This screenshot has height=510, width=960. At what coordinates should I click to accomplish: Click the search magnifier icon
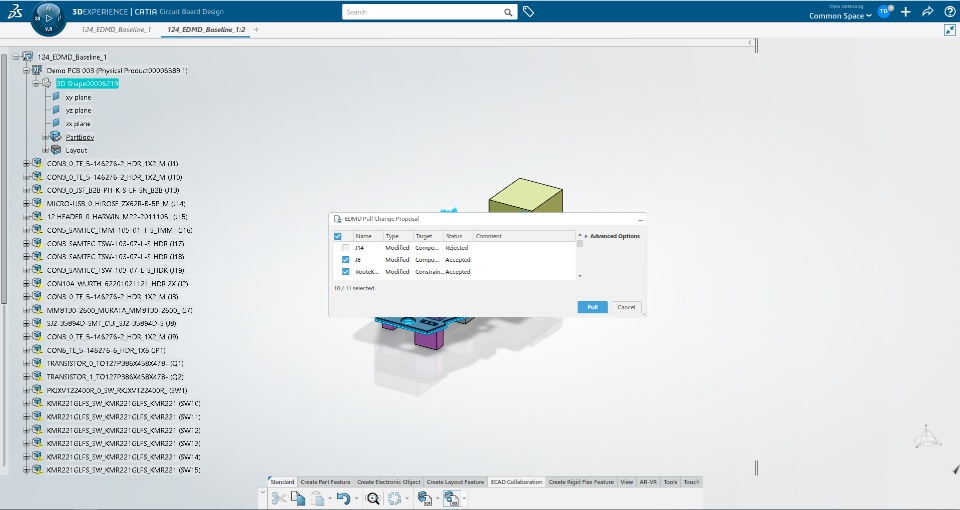point(508,12)
